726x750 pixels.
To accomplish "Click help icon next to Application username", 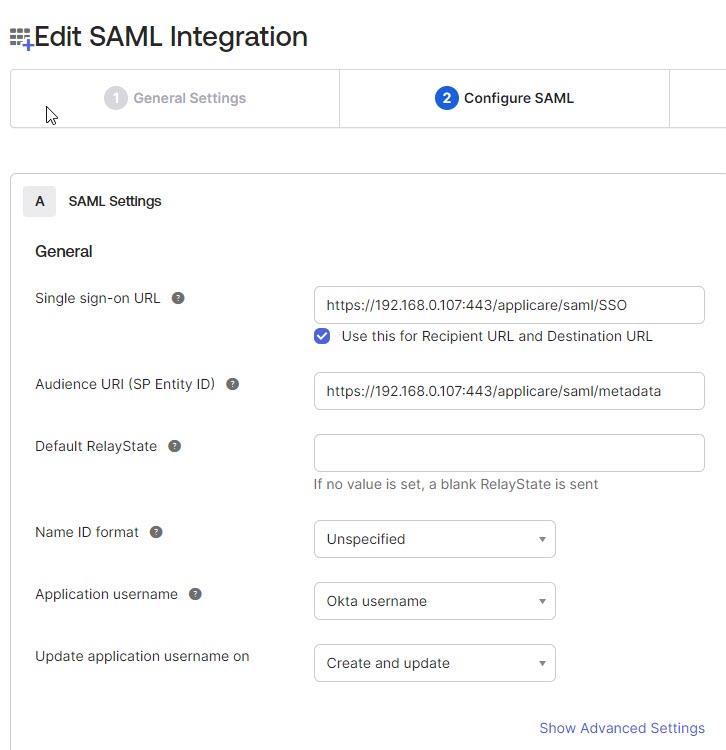I will (x=195, y=594).
